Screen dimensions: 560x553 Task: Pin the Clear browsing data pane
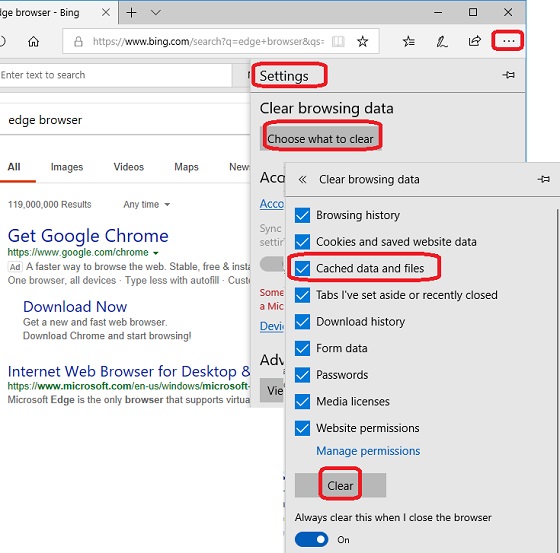544,179
